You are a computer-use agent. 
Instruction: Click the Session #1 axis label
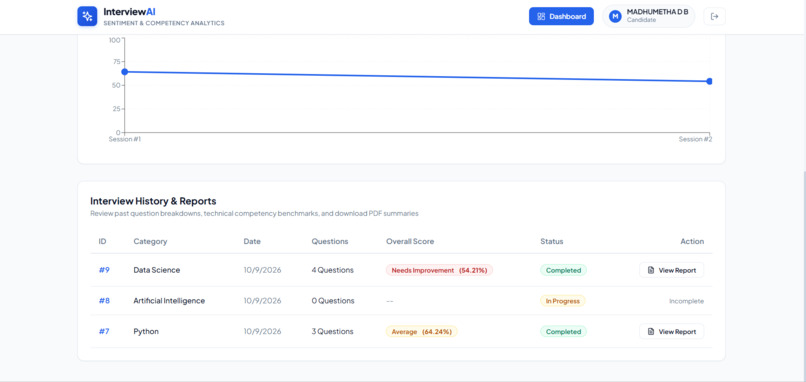[125, 139]
